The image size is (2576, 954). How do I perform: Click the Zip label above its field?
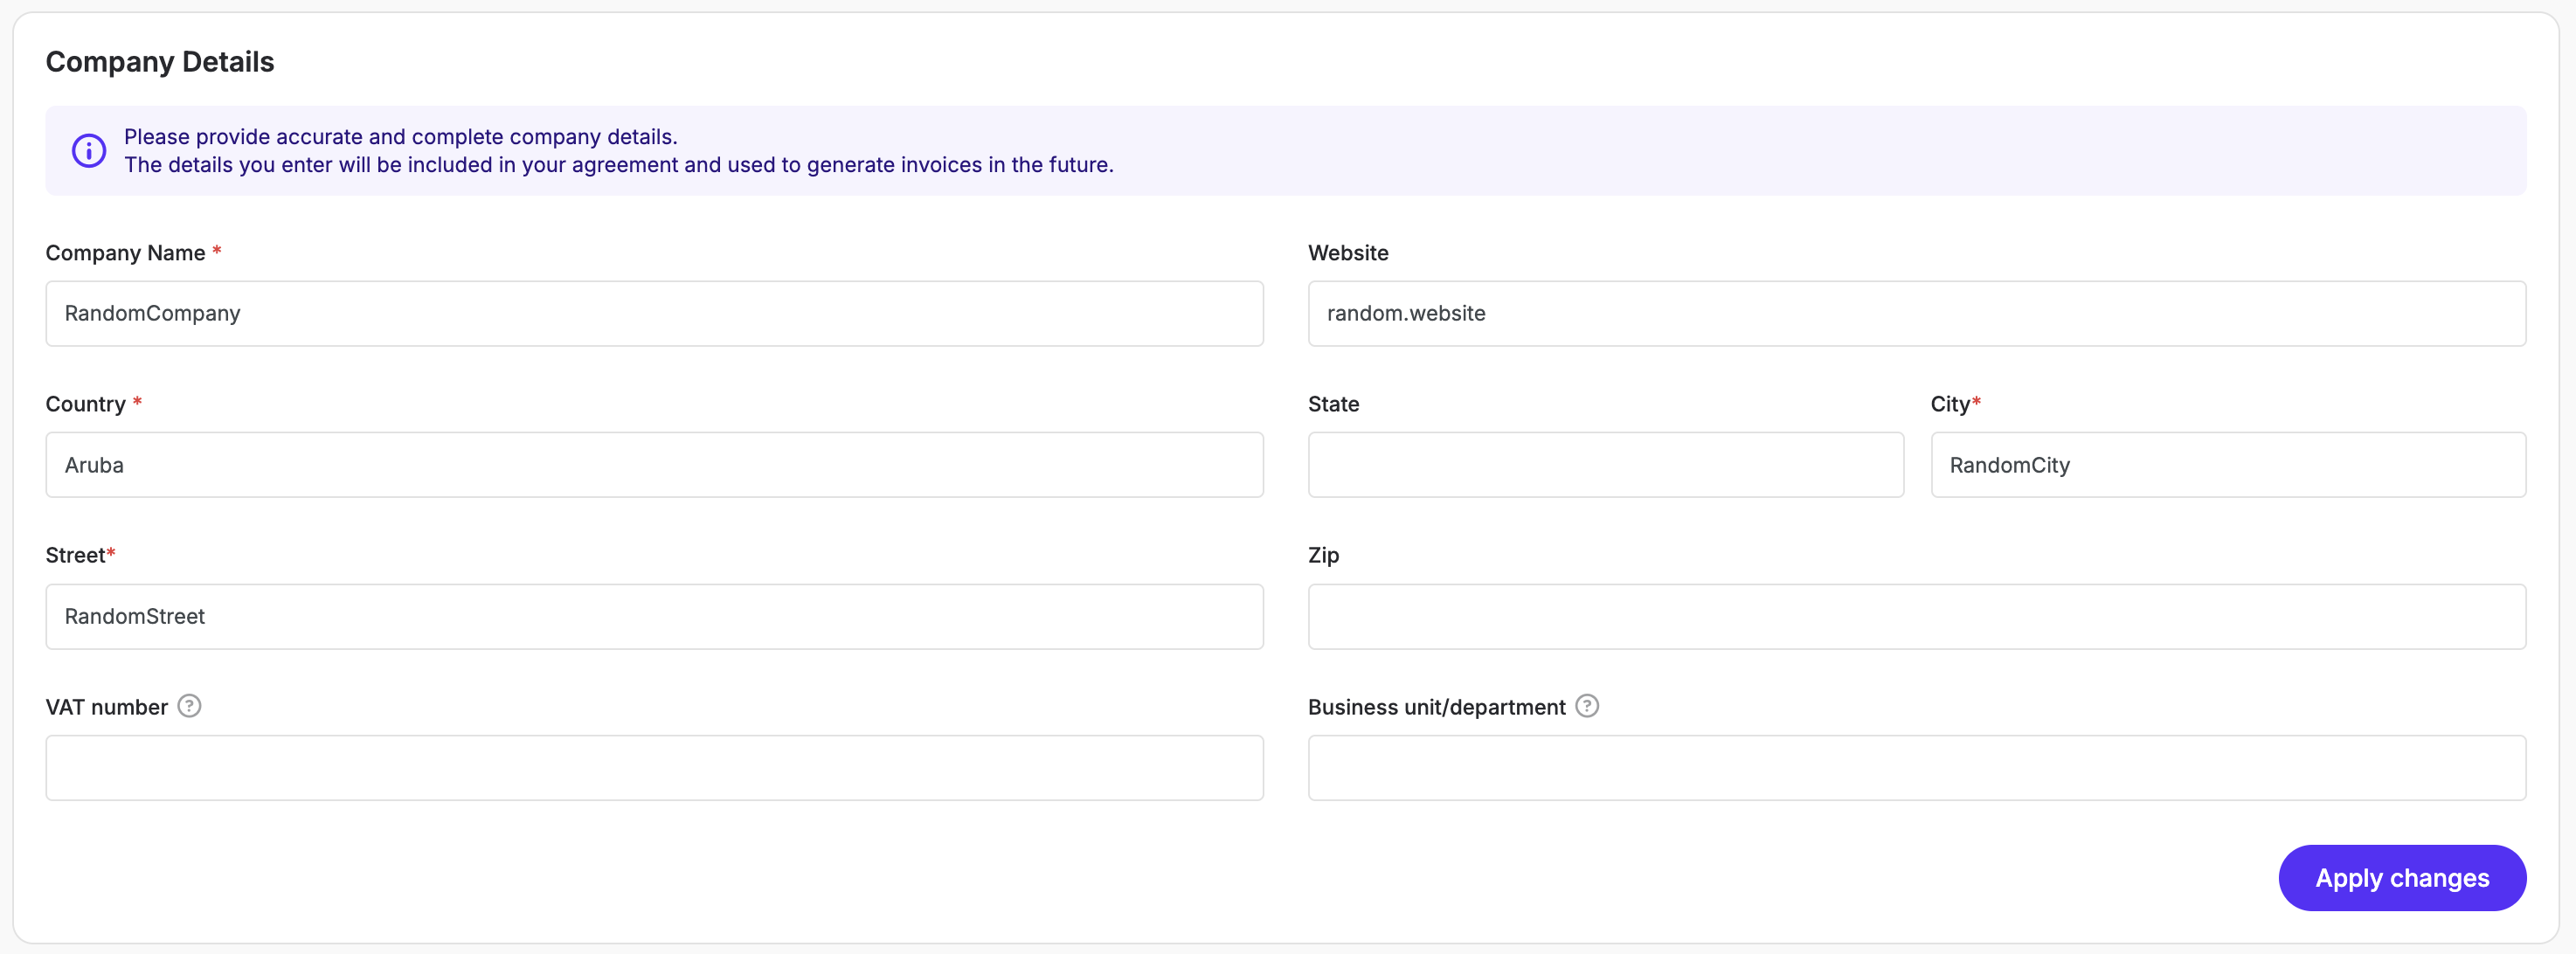[1323, 555]
